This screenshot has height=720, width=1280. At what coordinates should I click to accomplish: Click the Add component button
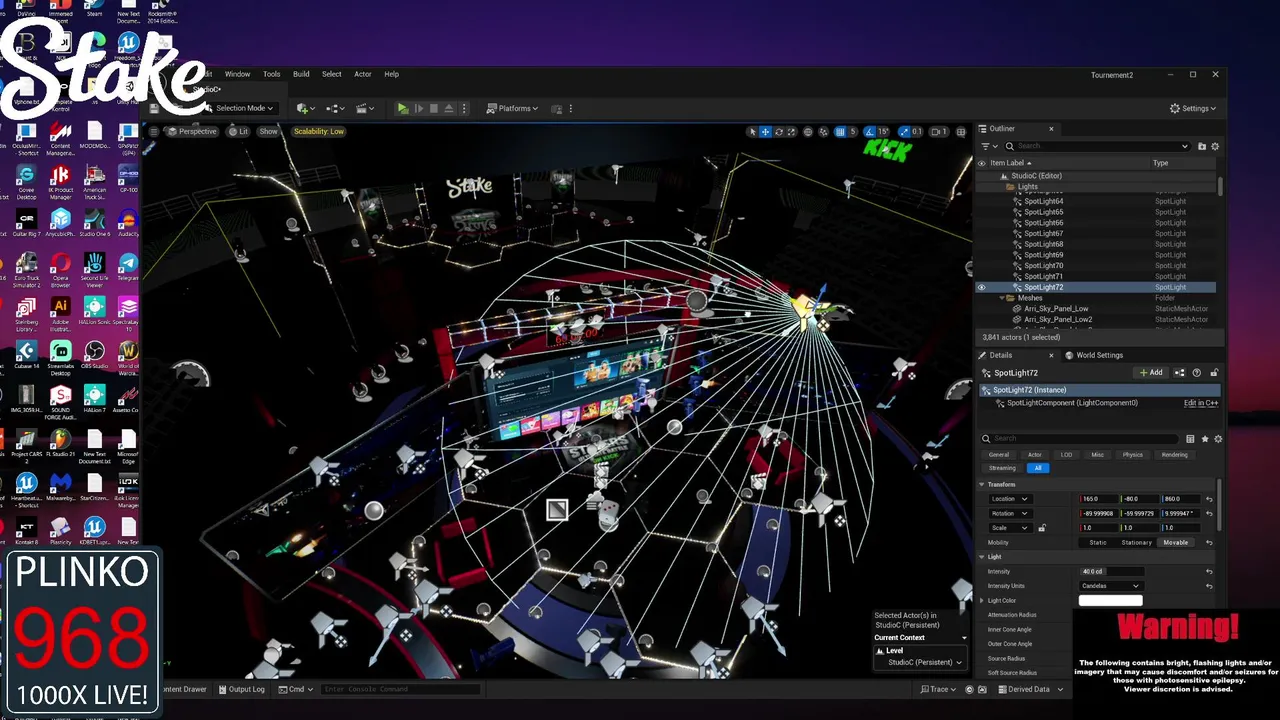(1151, 372)
